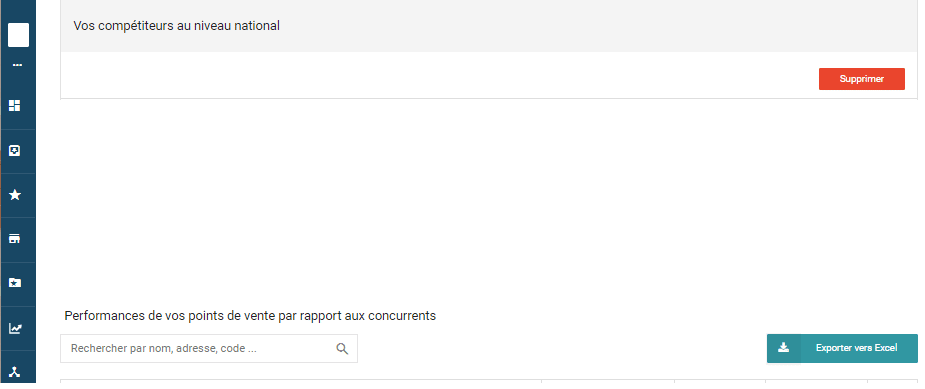Screen dimensions: 925x389
Task: Open the star favorites icon in sidebar
Action: click(15, 195)
